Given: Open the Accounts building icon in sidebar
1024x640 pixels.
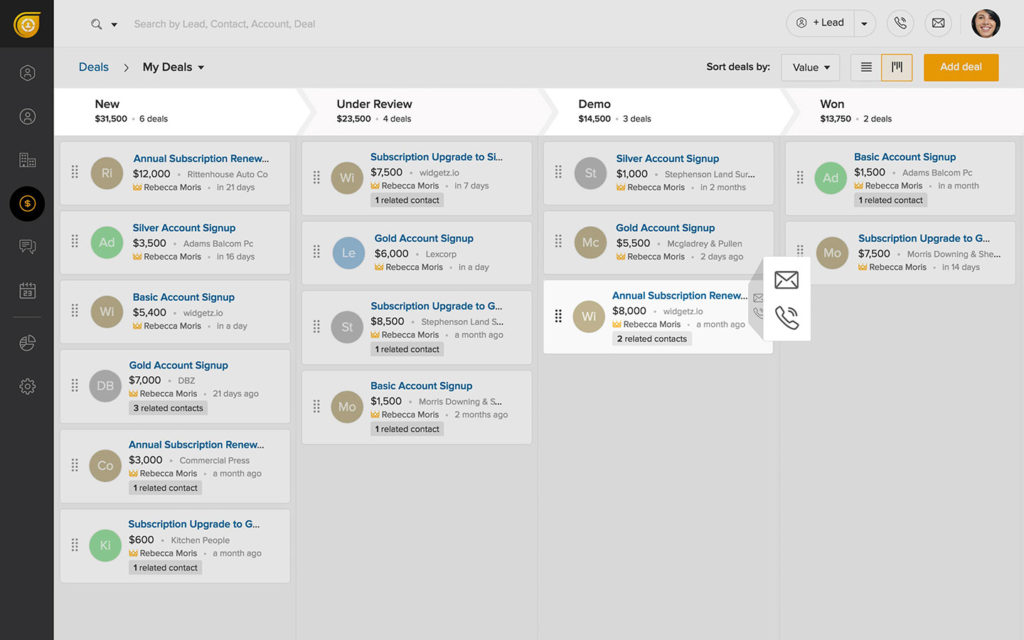Looking at the screenshot, I should pos(27,160).
